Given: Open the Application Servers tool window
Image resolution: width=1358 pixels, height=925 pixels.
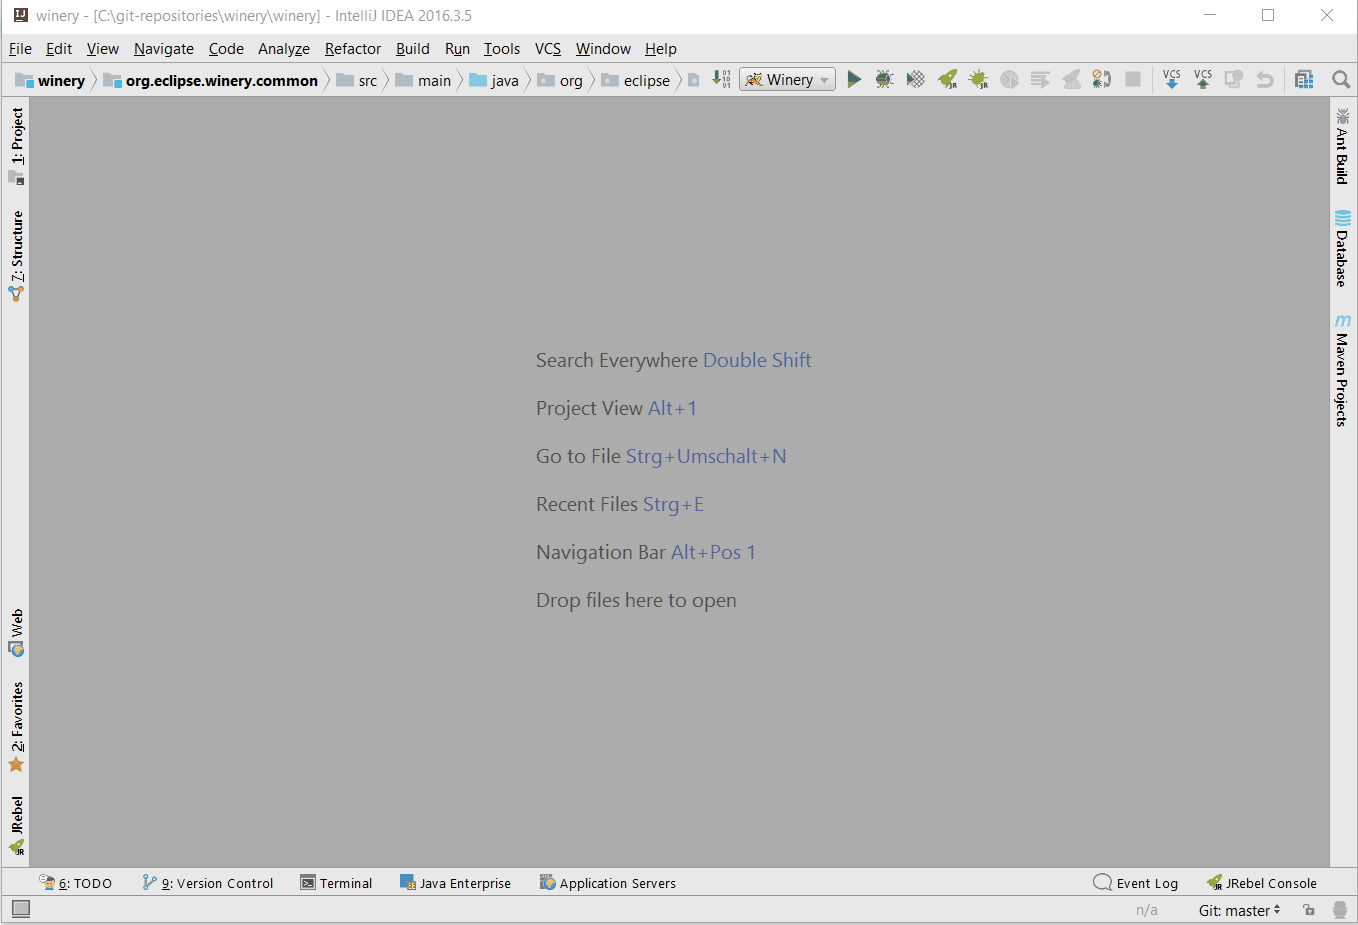Looking at the screenshot, I should [x=608, y=883].
